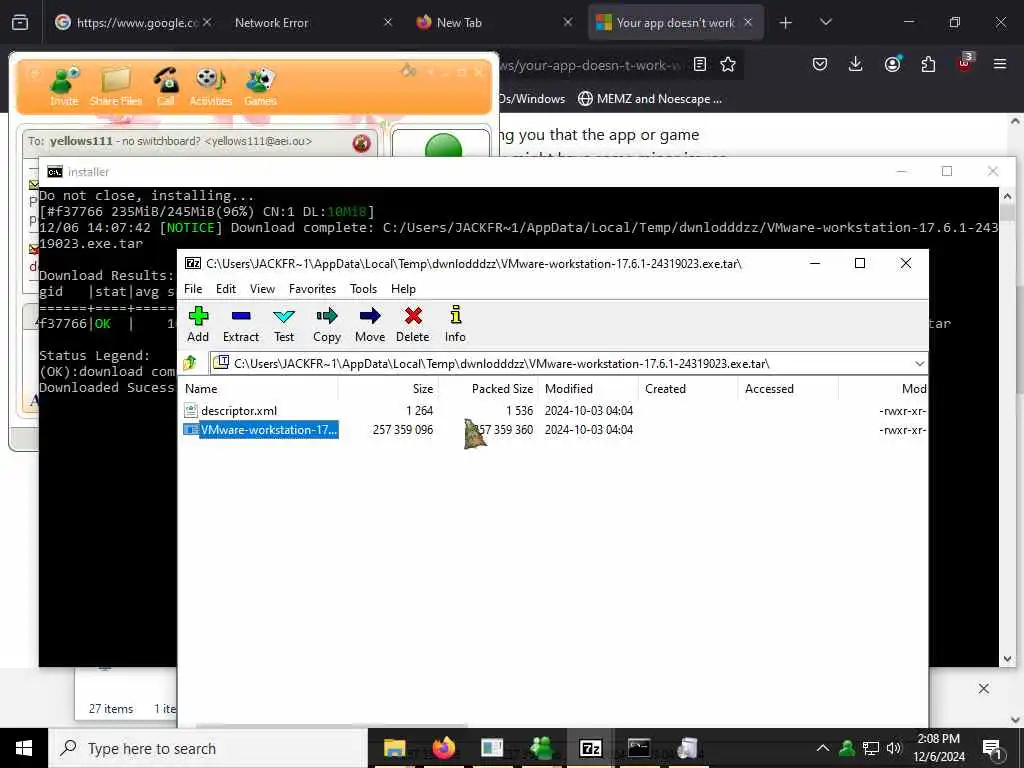The image size is (1024, 768).
Task: Sort by Created column header
Action: click(x=688, y=389)
